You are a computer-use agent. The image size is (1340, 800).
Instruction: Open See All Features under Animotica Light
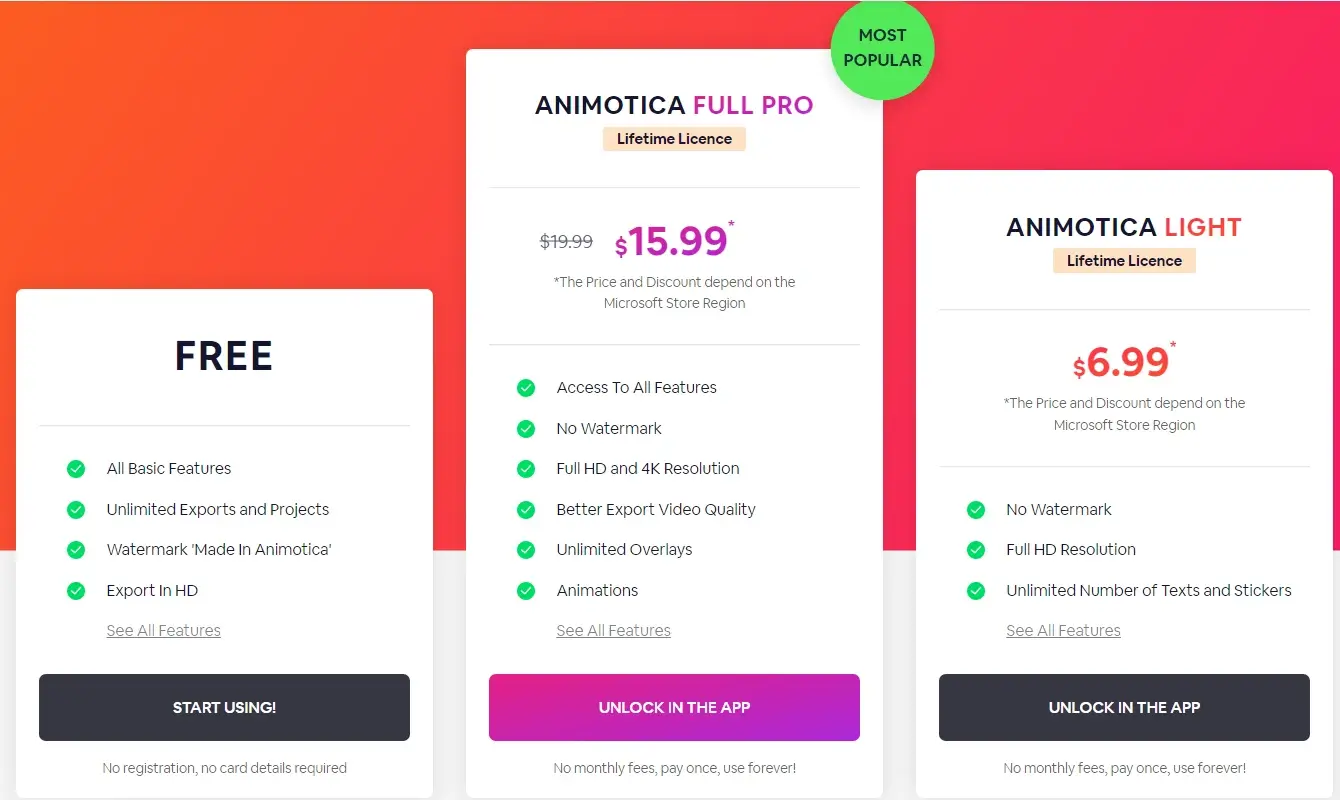click(x=1064, y=631)
